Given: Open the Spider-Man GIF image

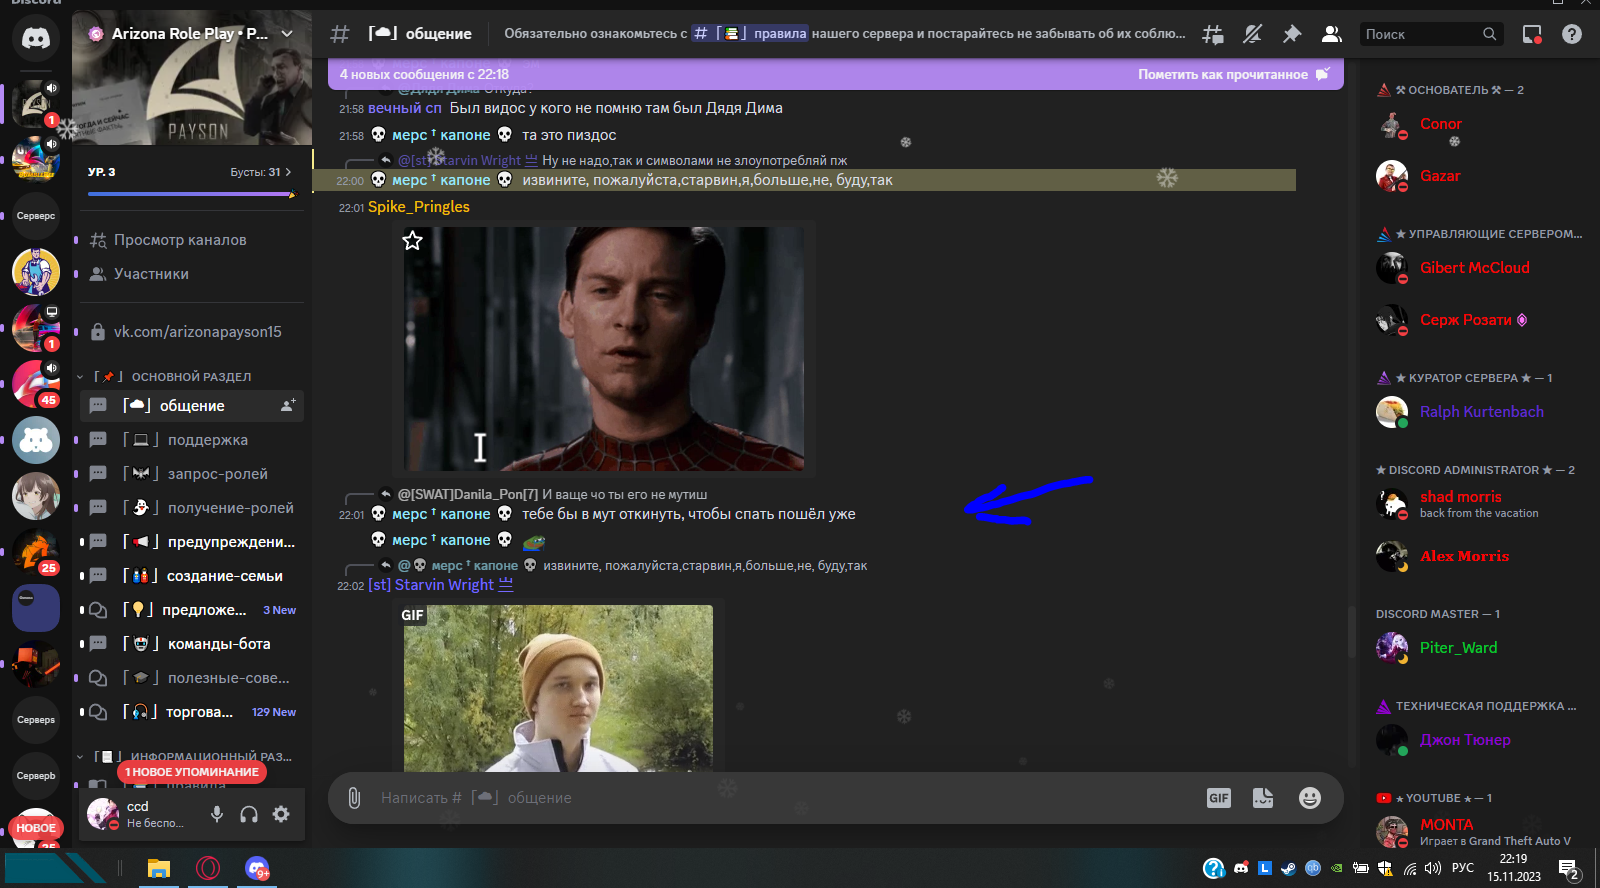Looking at the screenshot, I should (604, 349).
